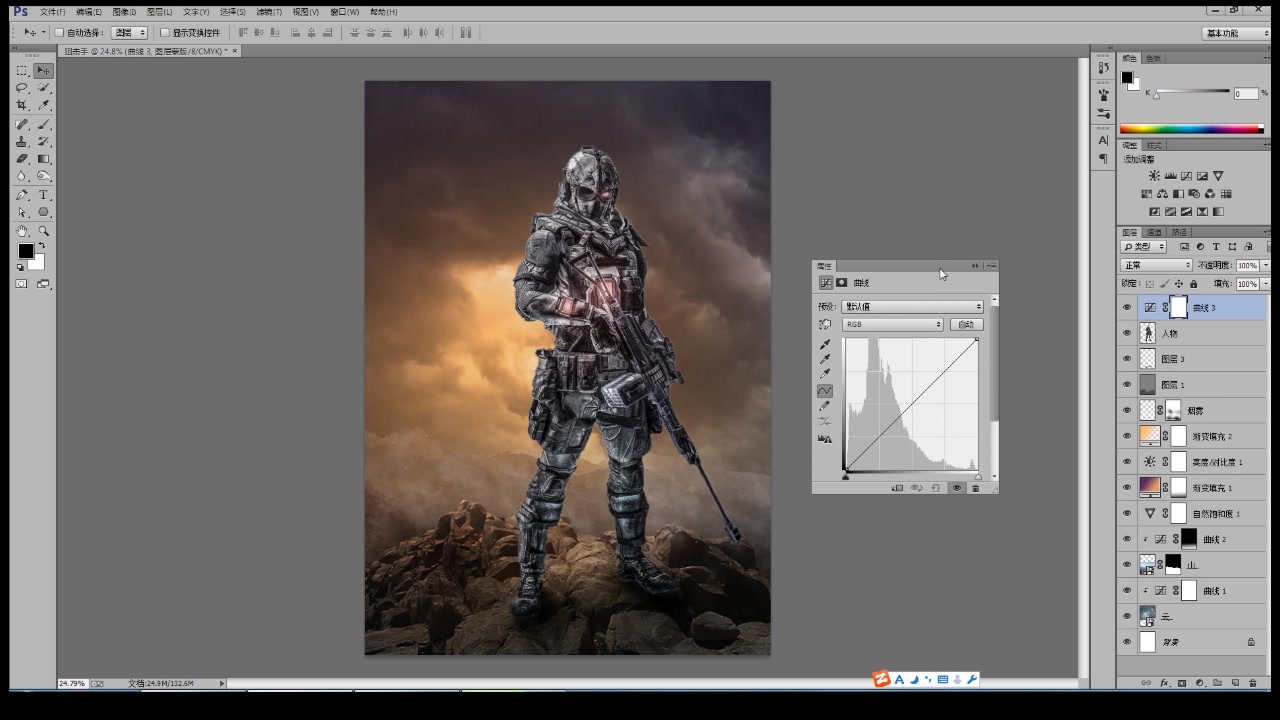Select the Blur tool
Screen dimensions: 1280x720
coord(22,176)
